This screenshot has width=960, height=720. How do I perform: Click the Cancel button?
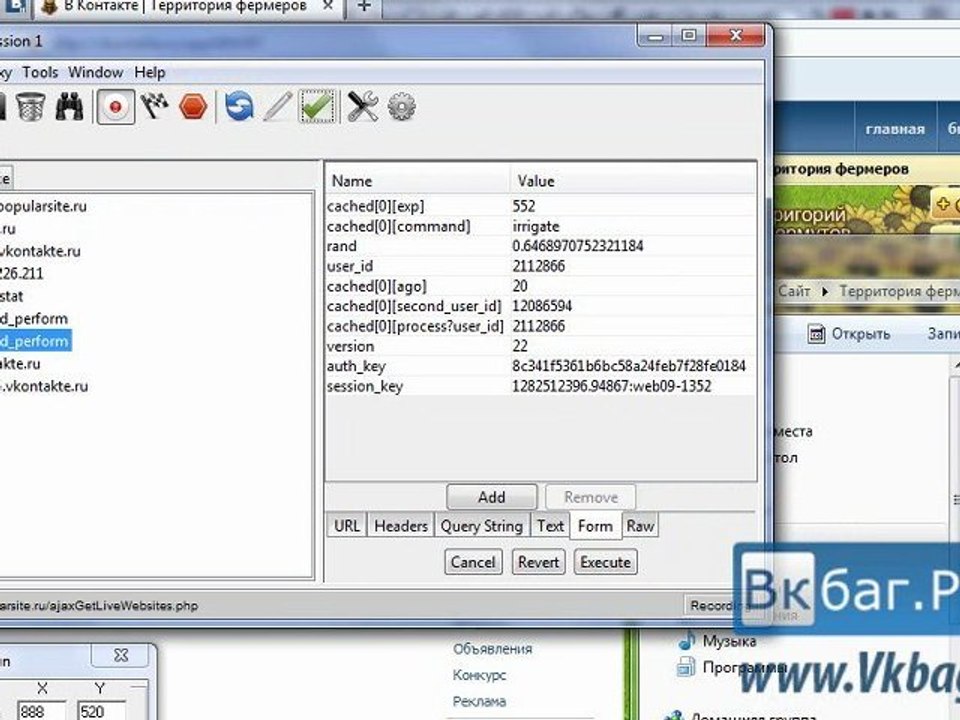(473, 562)
